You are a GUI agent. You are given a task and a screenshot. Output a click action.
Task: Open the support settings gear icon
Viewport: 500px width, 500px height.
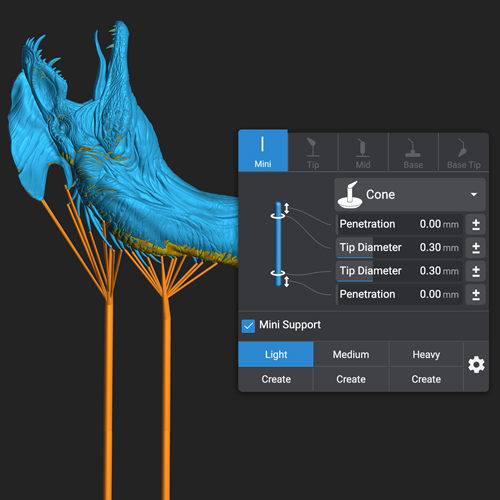coord(476,365)
